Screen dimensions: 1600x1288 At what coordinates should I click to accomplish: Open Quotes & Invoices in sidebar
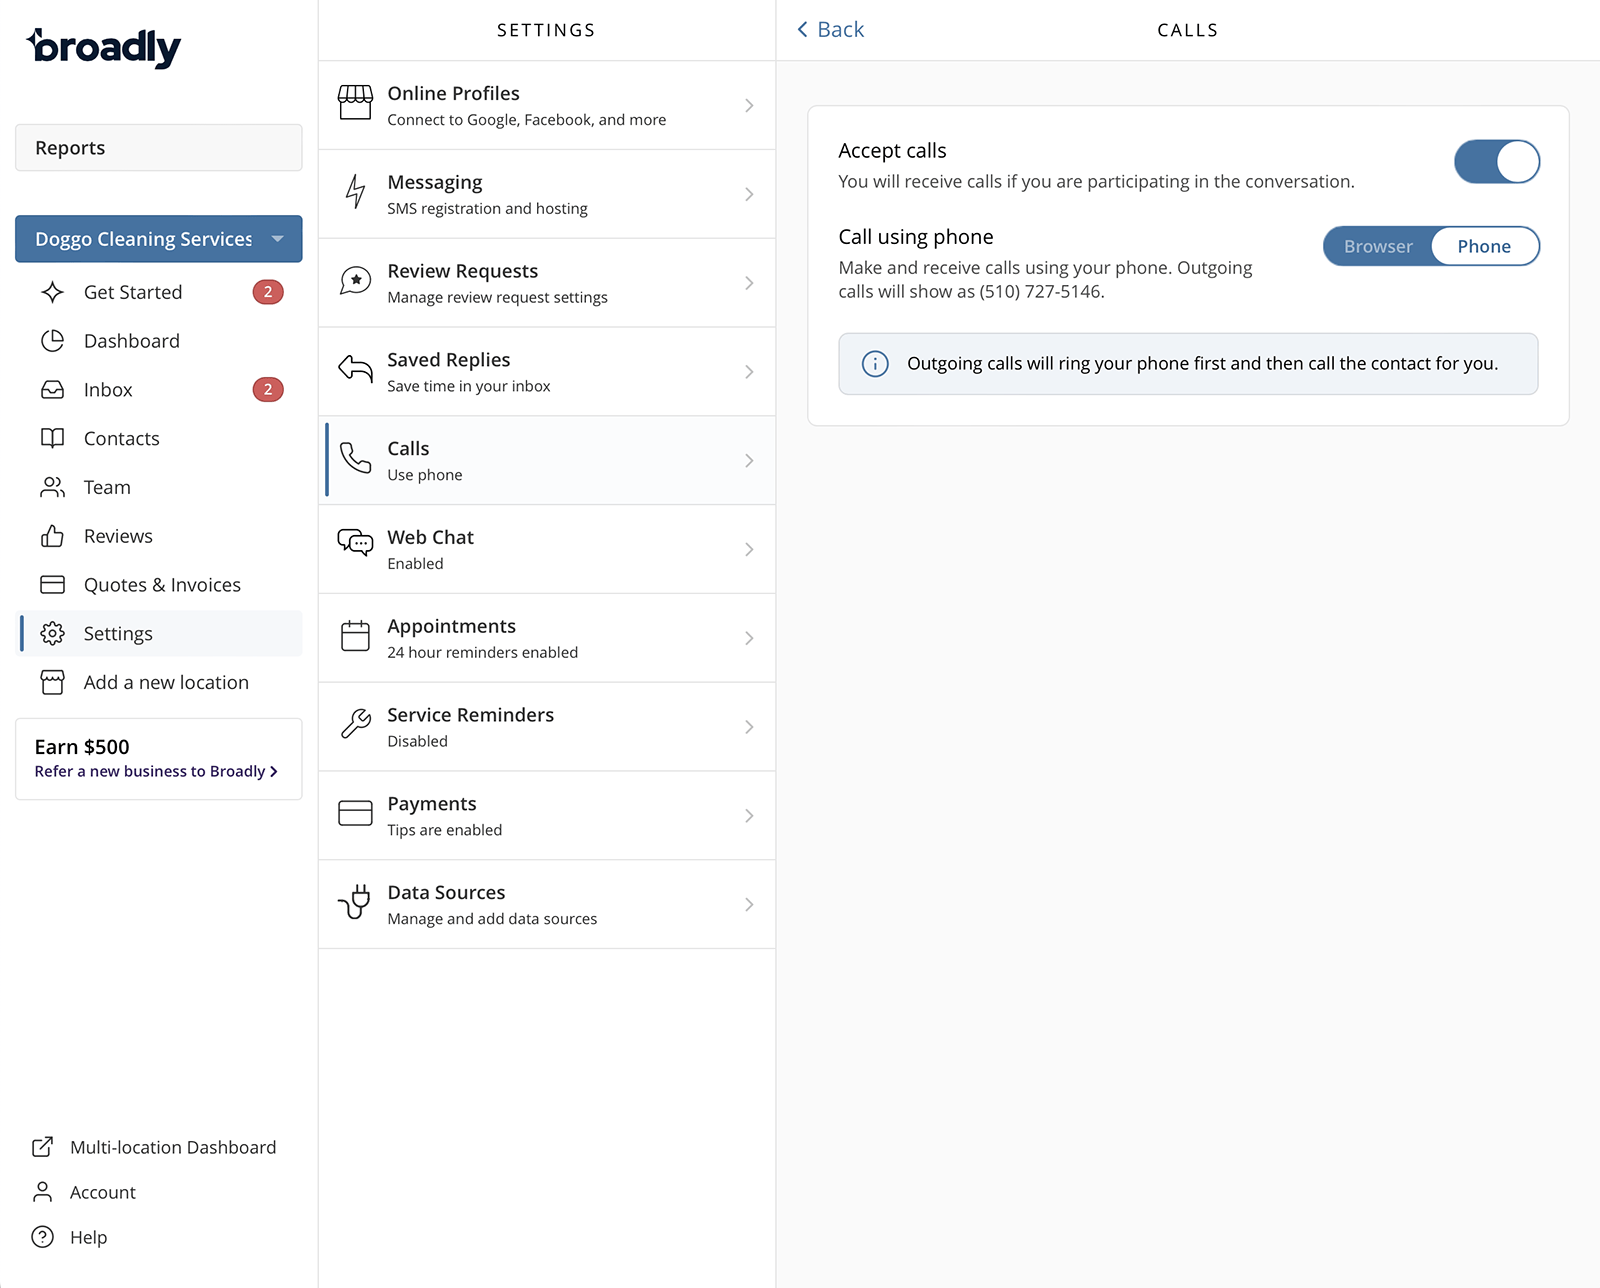point(161,585)
